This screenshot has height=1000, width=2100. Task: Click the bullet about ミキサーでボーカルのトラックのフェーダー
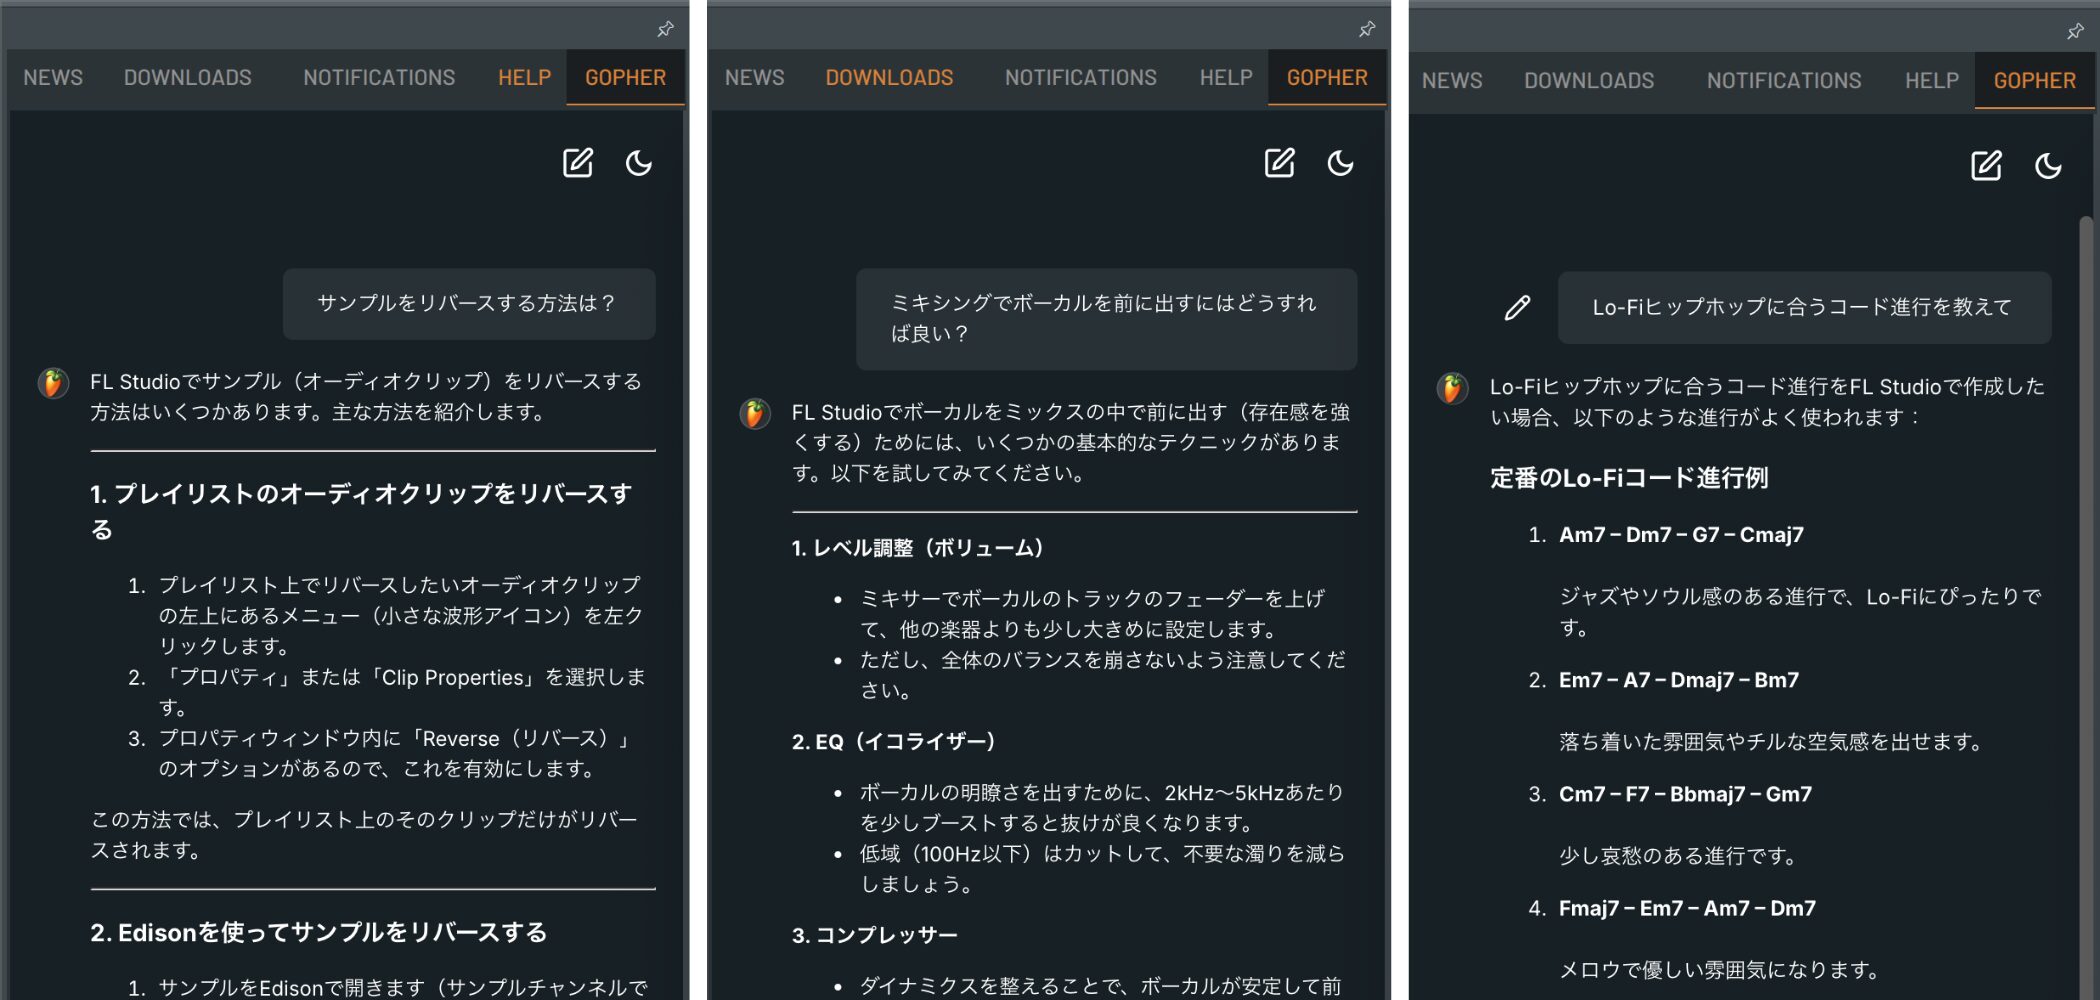click(1093, 614)
